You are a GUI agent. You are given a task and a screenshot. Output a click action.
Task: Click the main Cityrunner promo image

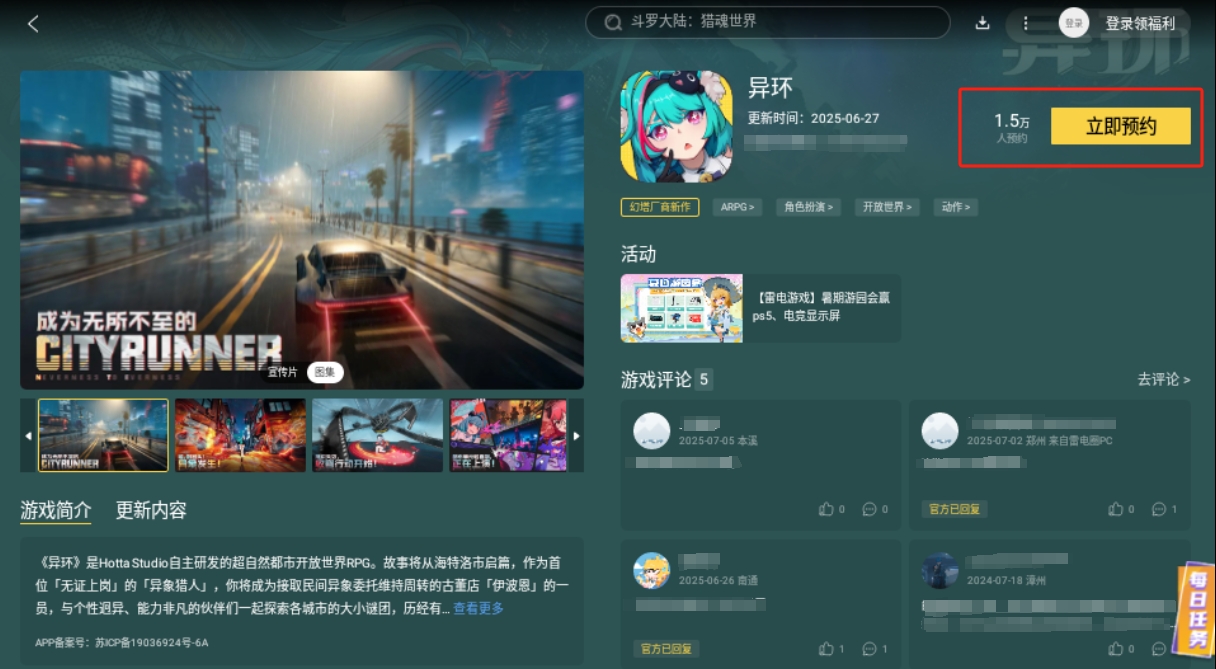click(x=302, y=230)
